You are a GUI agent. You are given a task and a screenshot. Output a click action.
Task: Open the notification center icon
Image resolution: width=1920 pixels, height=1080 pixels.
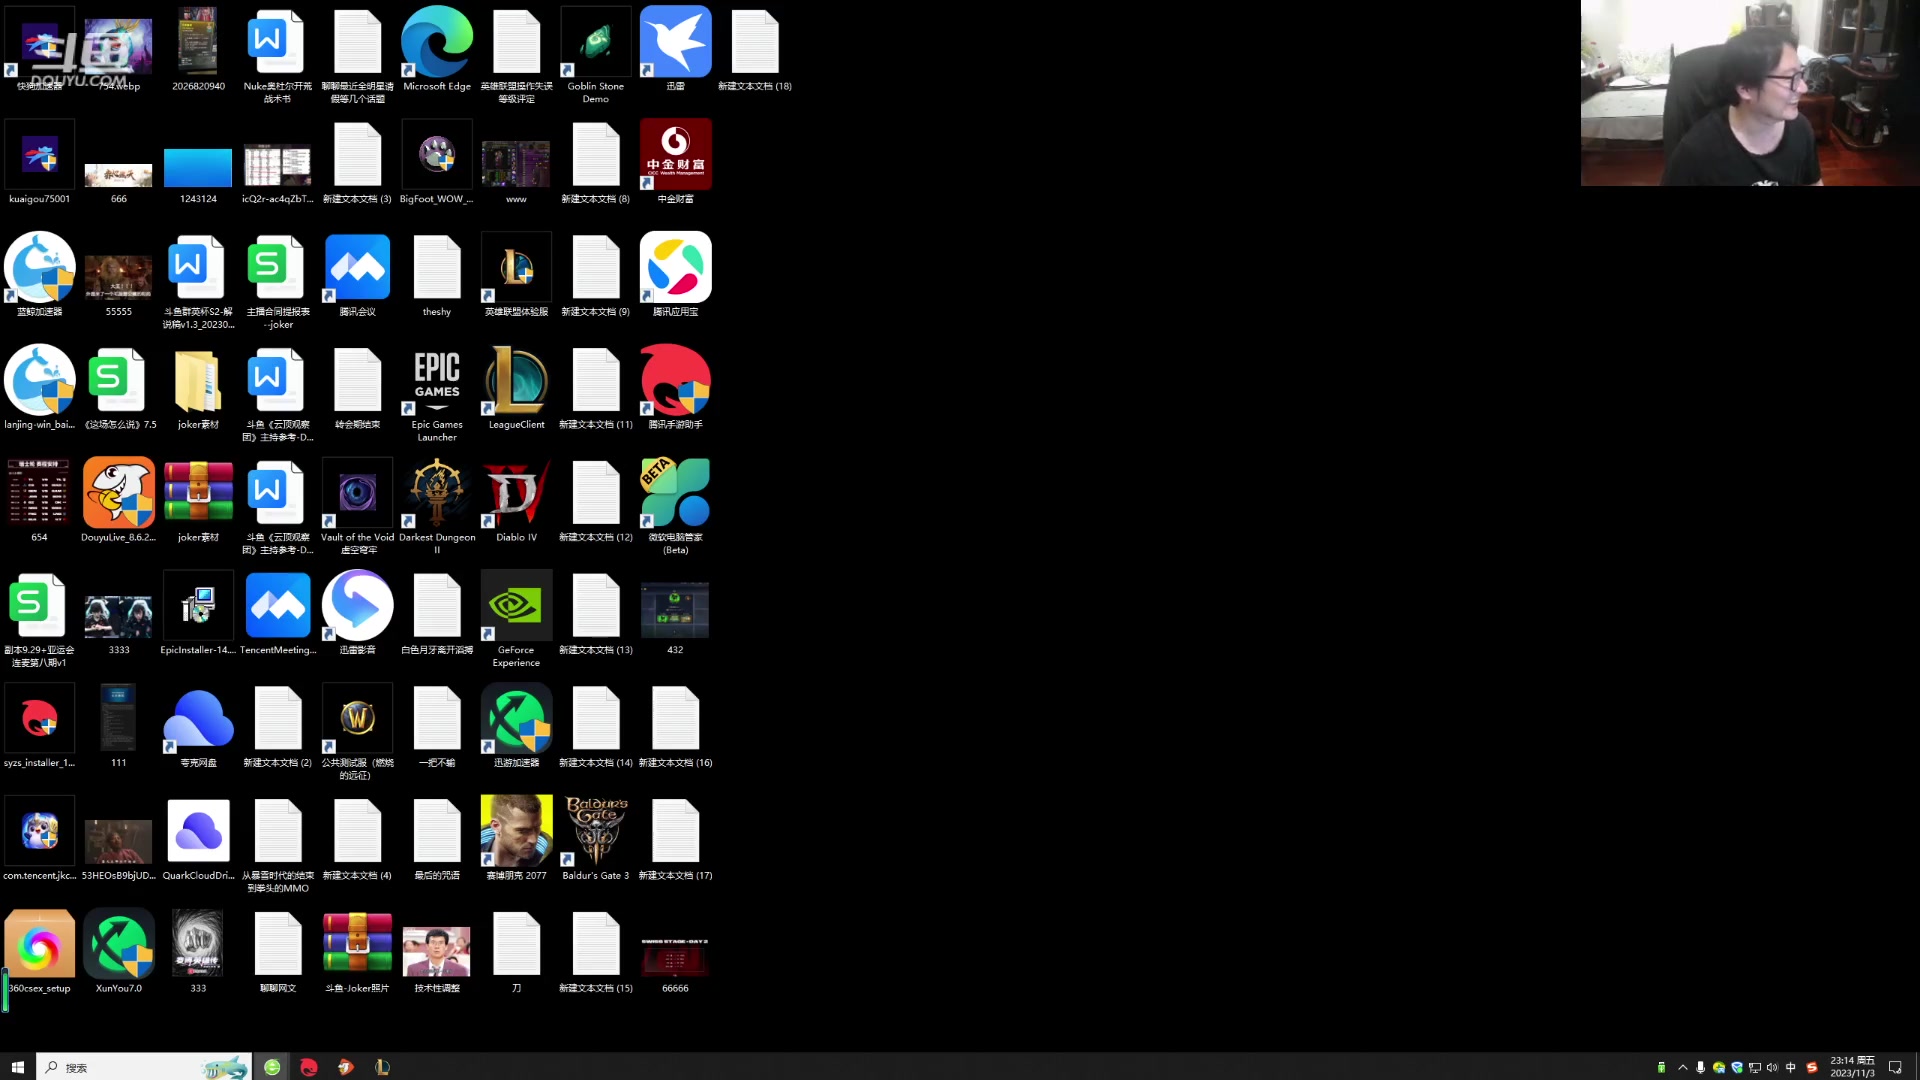1894,1067
